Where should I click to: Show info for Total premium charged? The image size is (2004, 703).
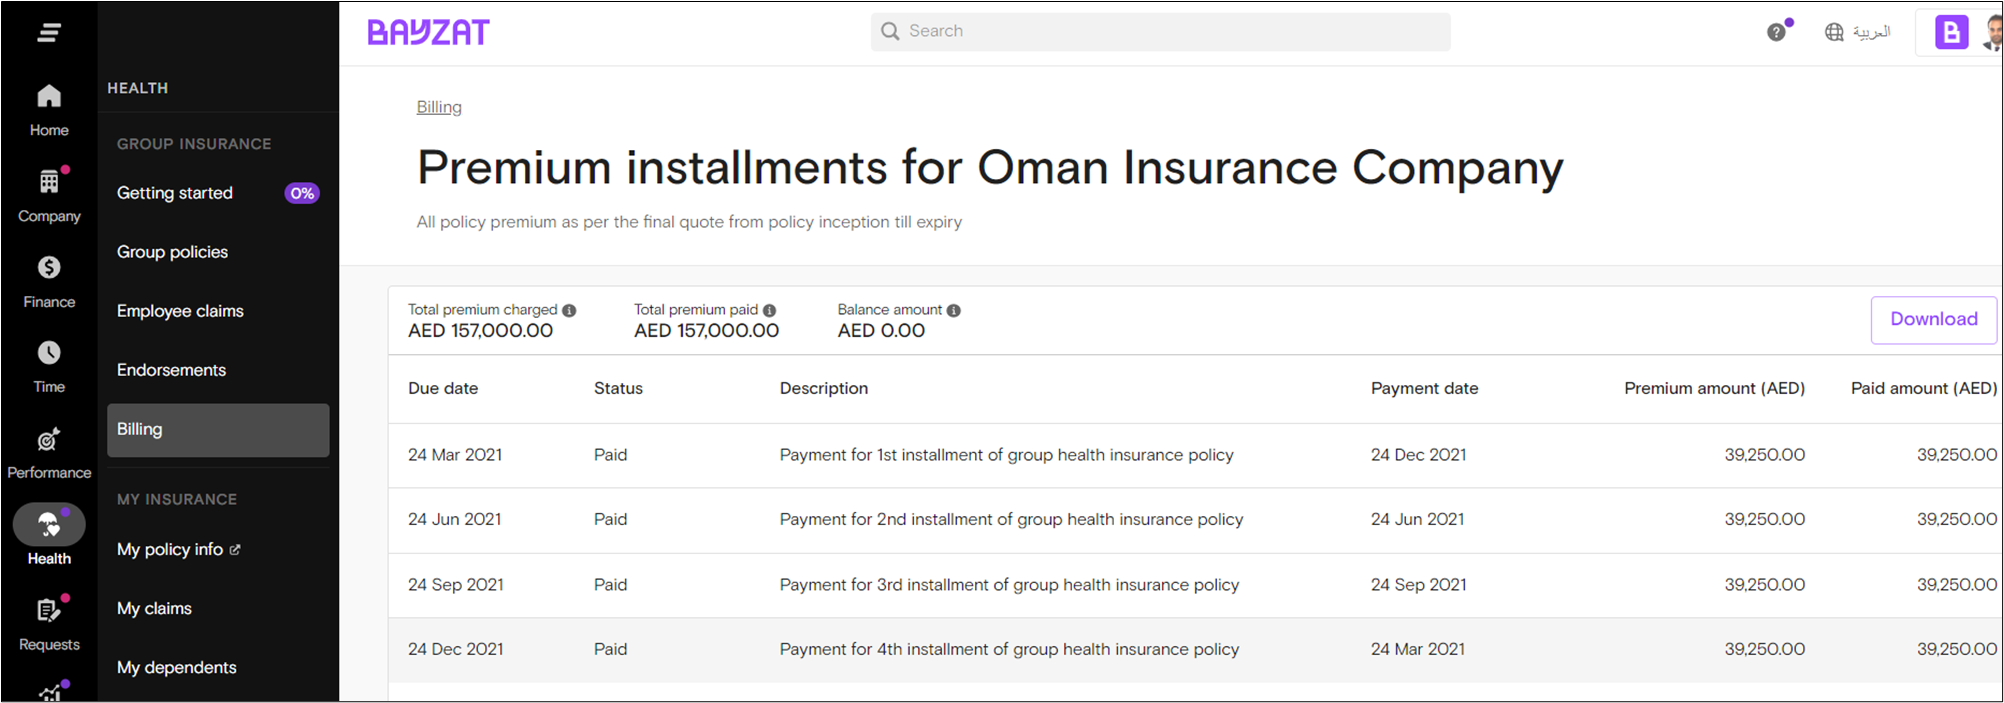tap(569, 310)
